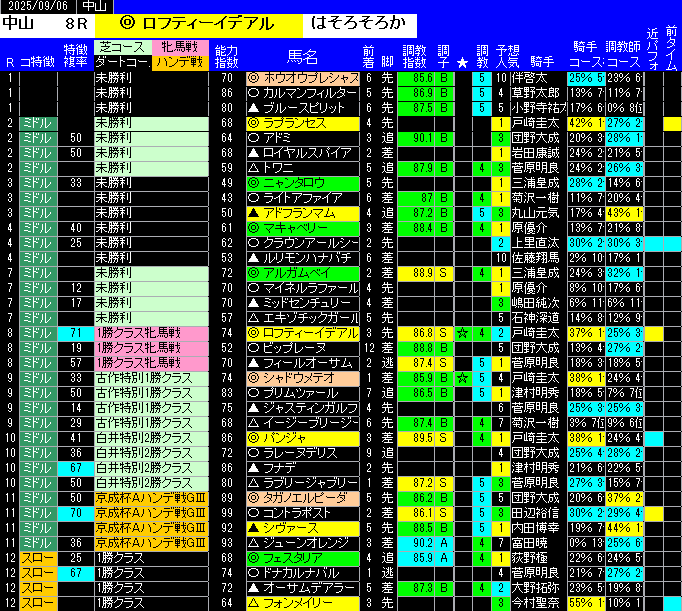This screenshot has width=682, height=611.
Task: Select horse name アルガムベイ
Action: tap(303, 273)
